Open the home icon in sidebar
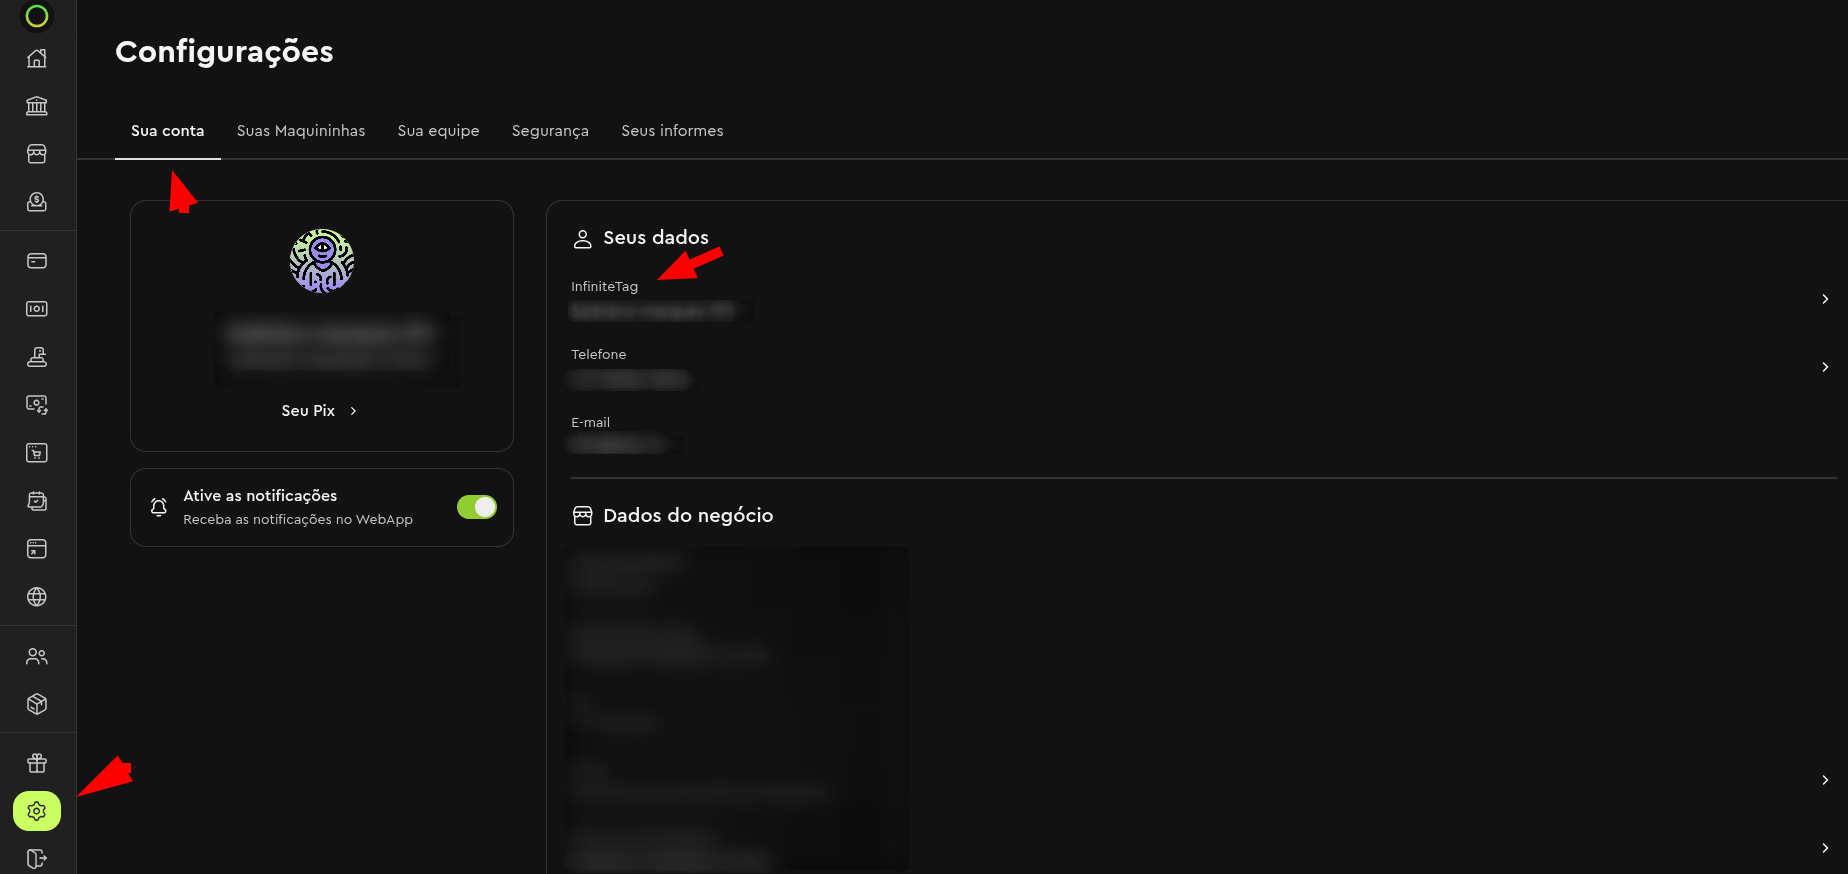Screen dimensions: 1848x874 tap(37, 58)
